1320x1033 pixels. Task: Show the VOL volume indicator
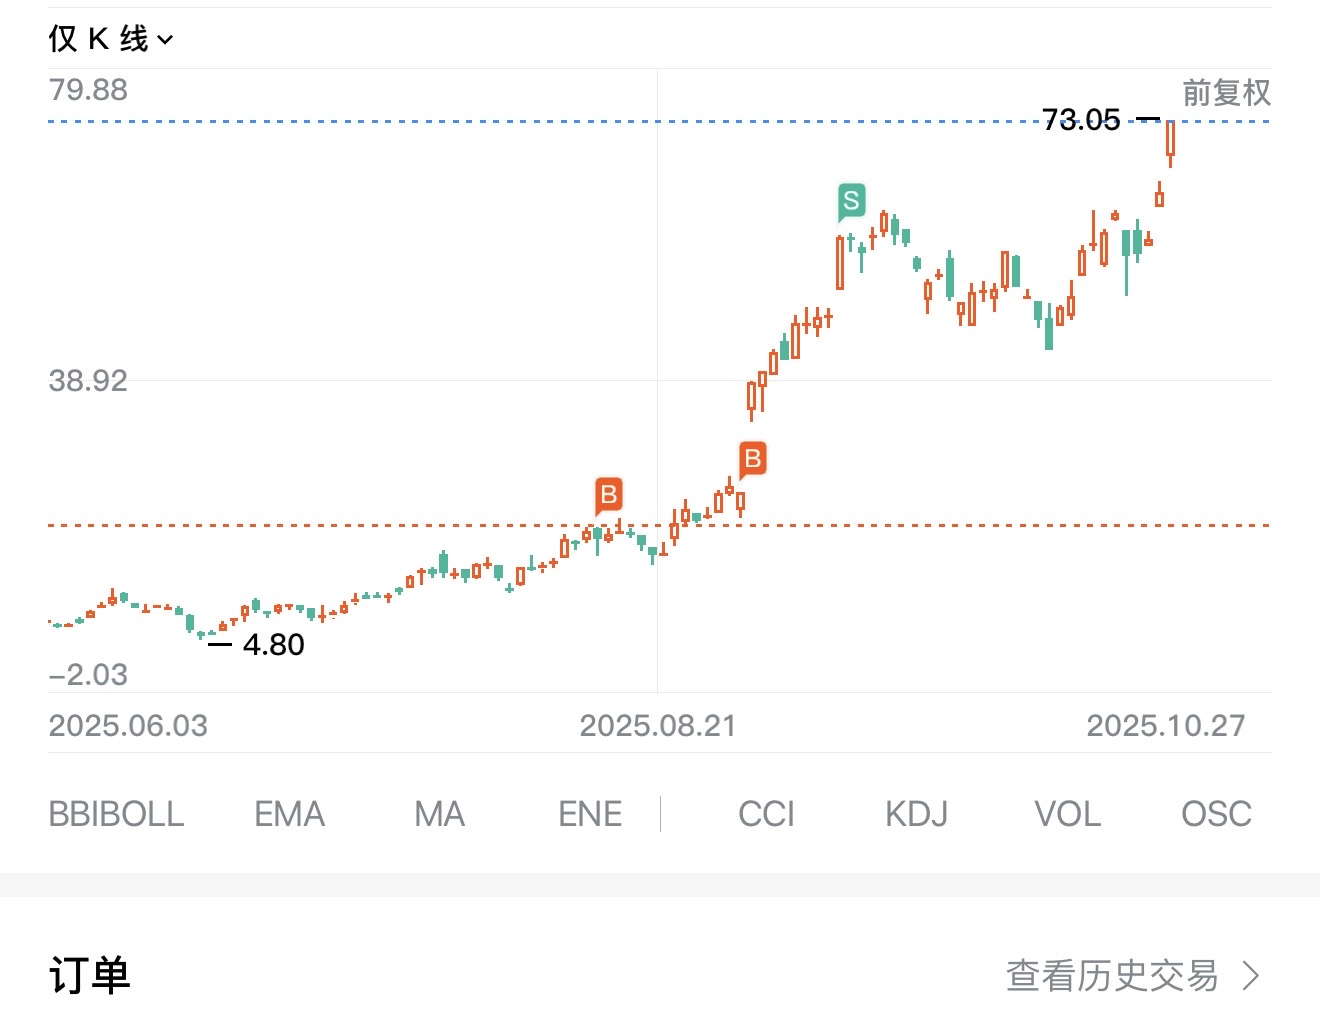tap(1067, 814)
